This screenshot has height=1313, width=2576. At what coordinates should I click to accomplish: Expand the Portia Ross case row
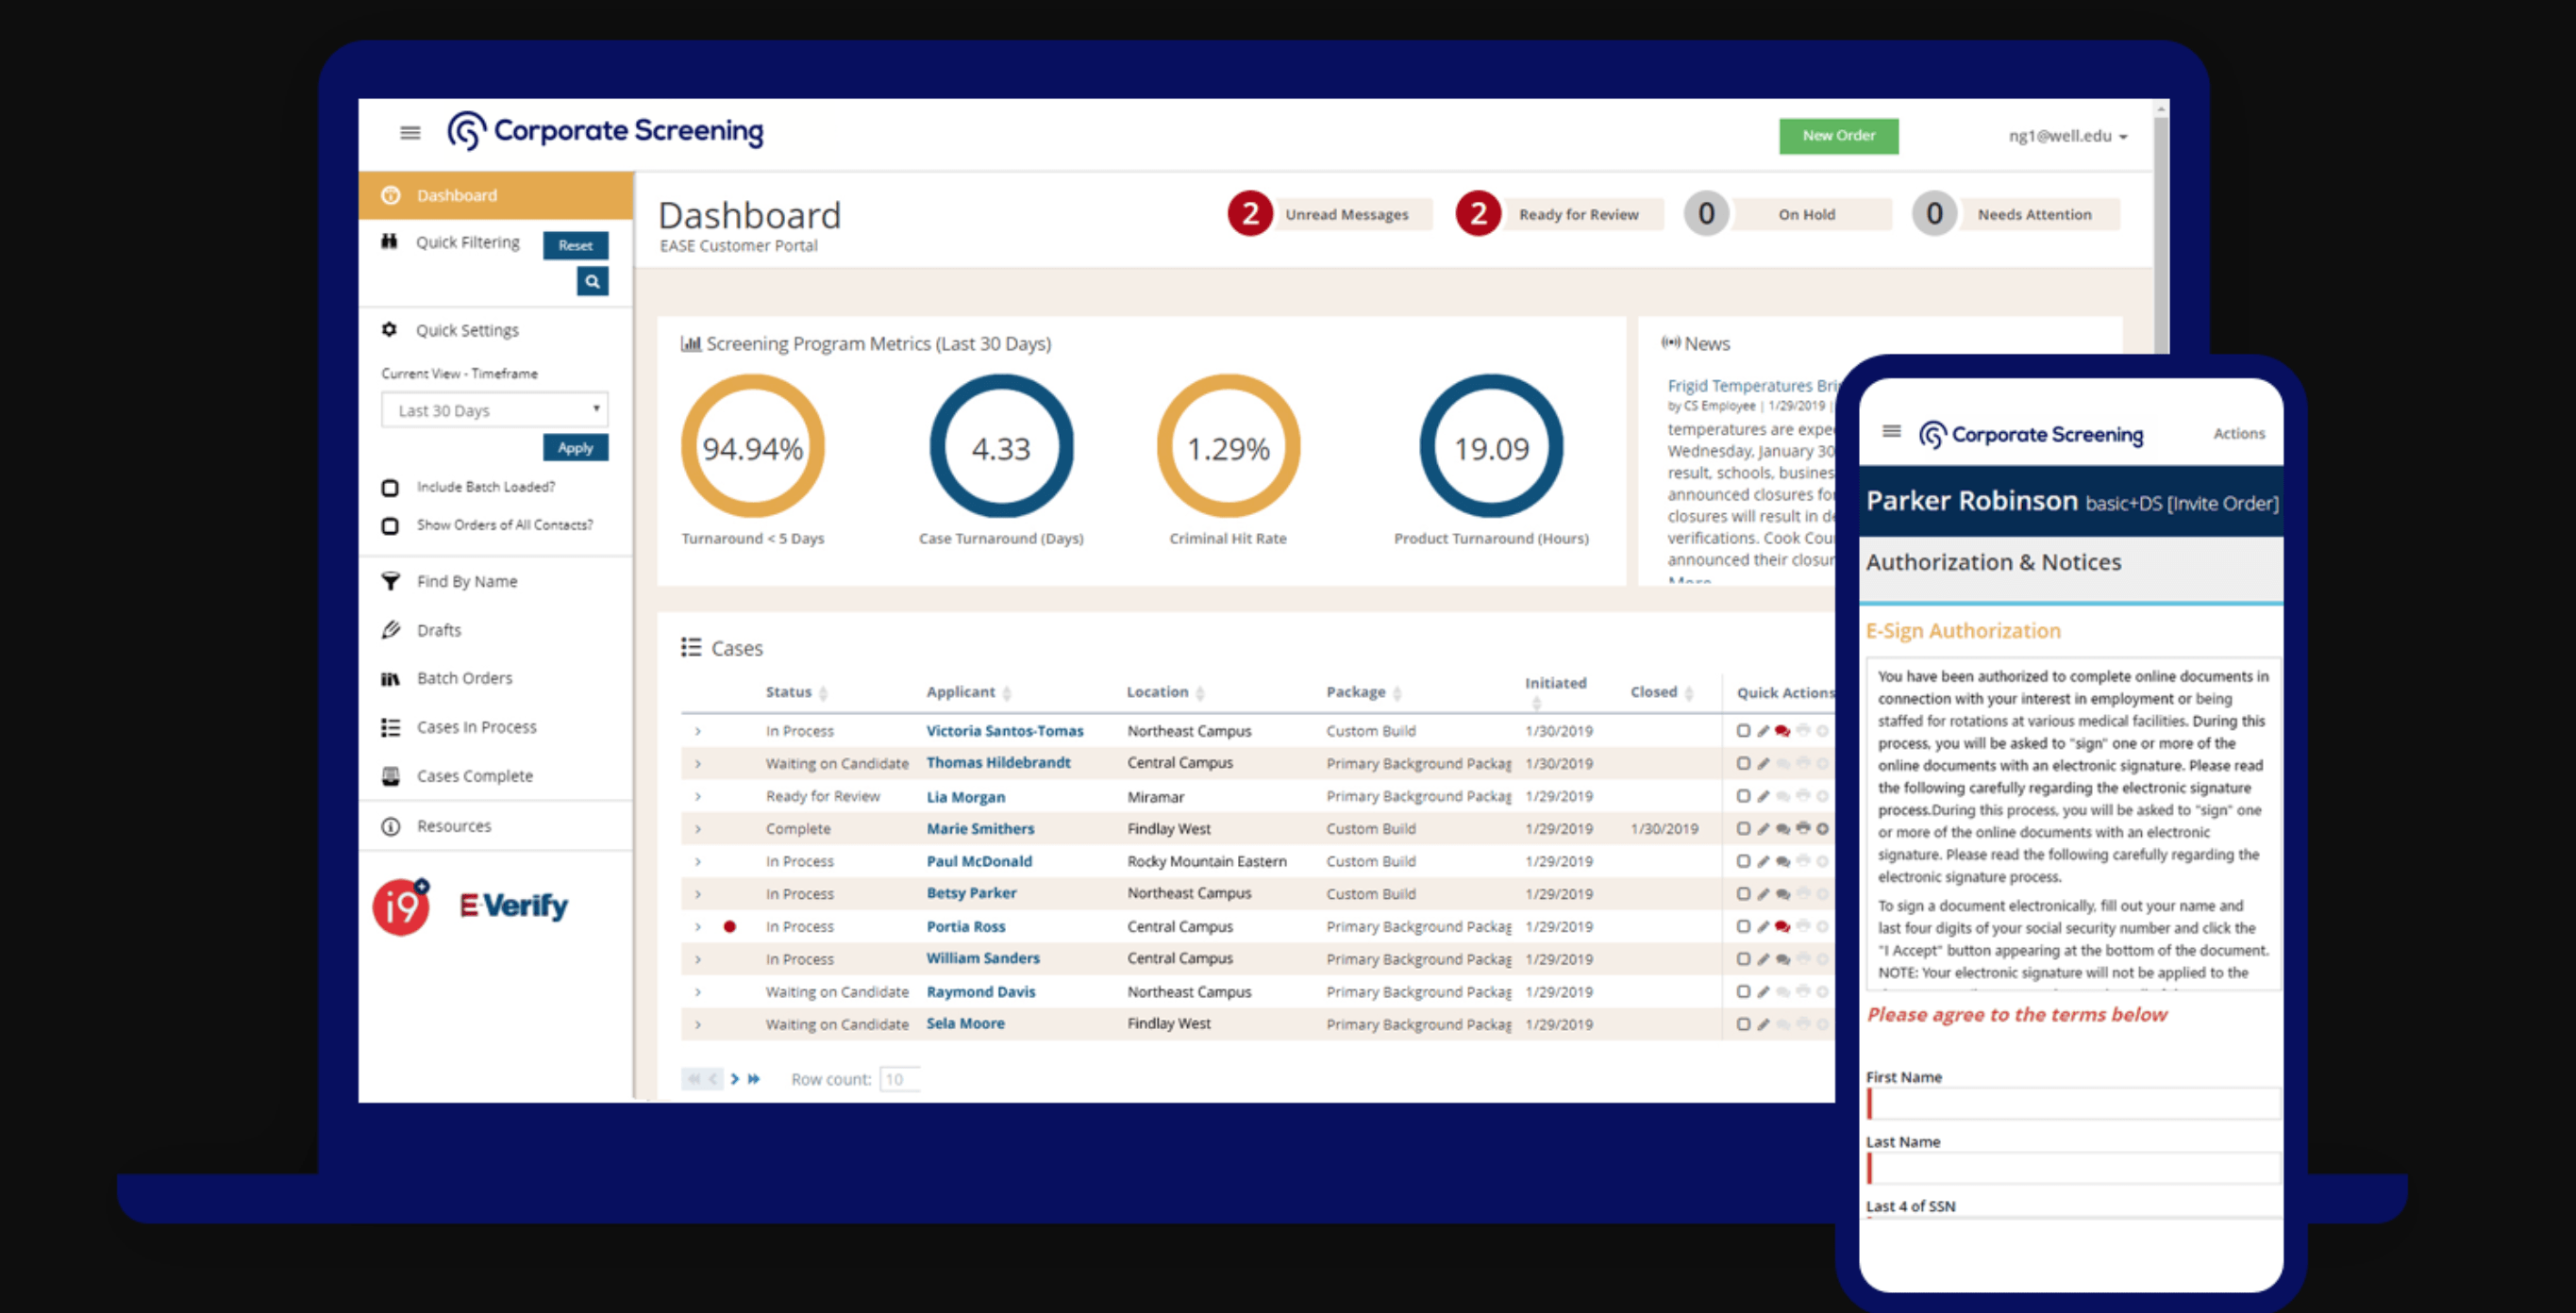pos(698,927)
